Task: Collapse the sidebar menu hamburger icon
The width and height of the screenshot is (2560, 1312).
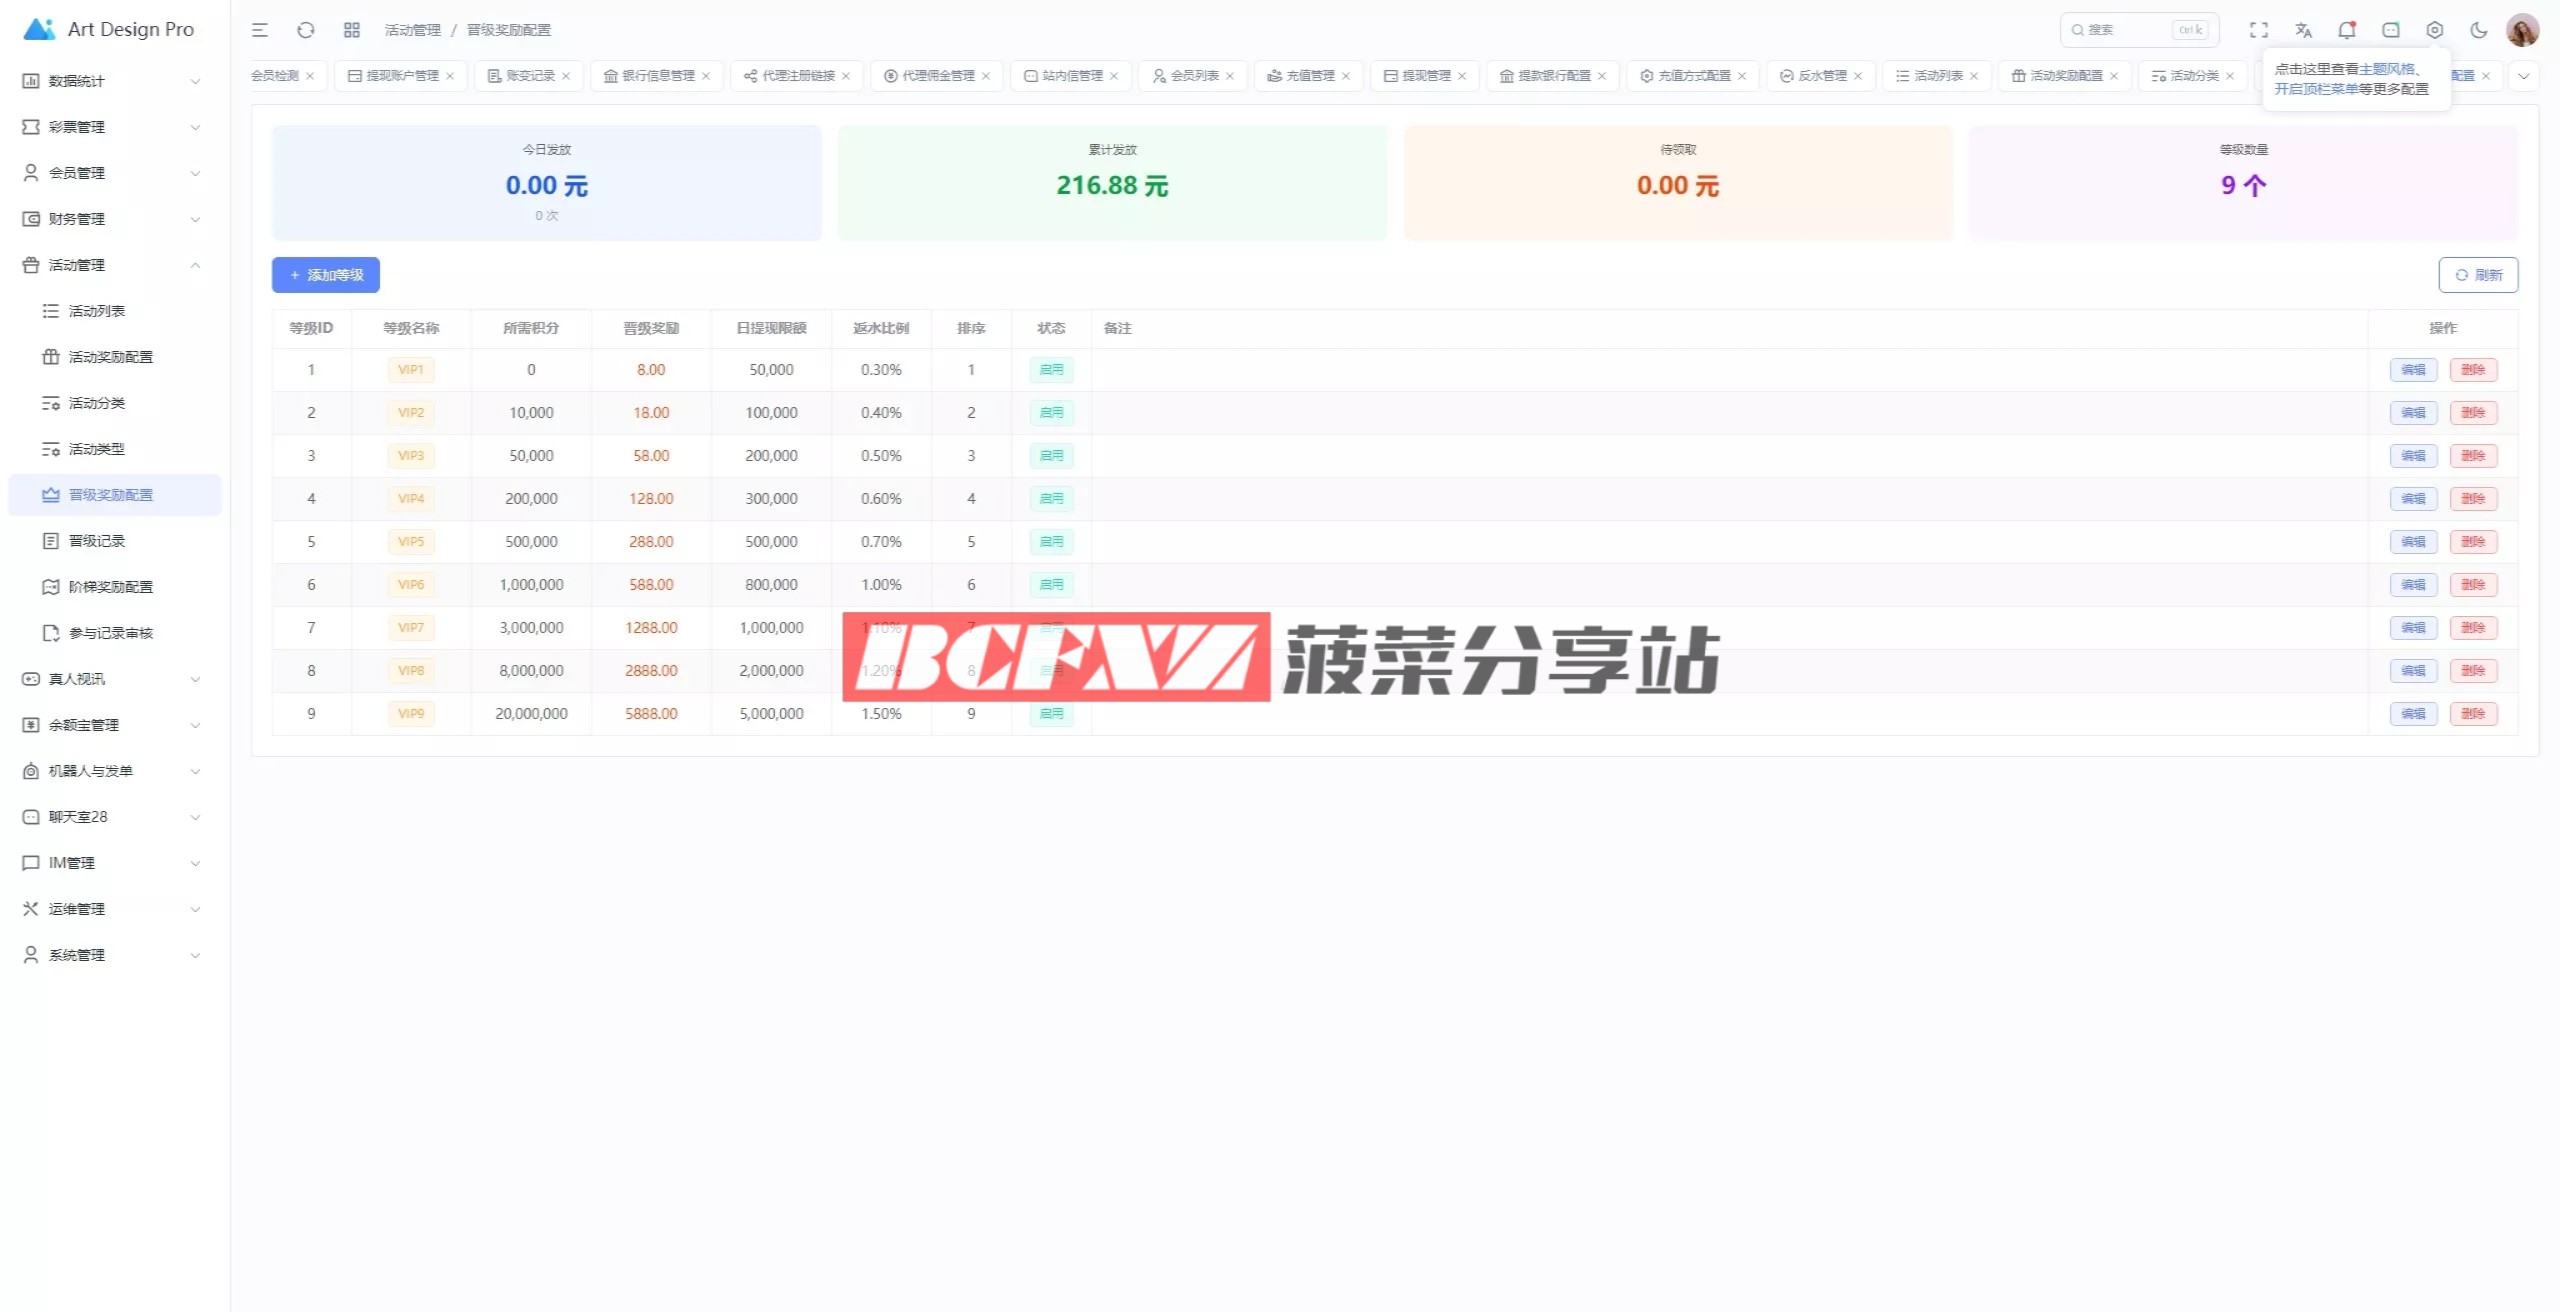Action: 260,30
